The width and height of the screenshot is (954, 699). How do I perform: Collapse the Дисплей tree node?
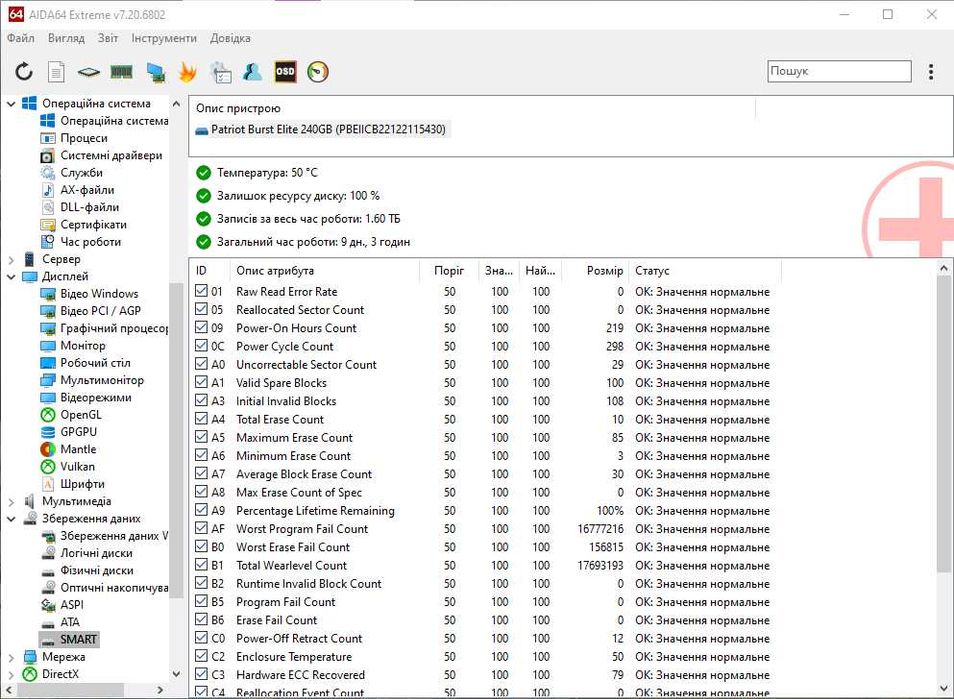coord(11,277)
